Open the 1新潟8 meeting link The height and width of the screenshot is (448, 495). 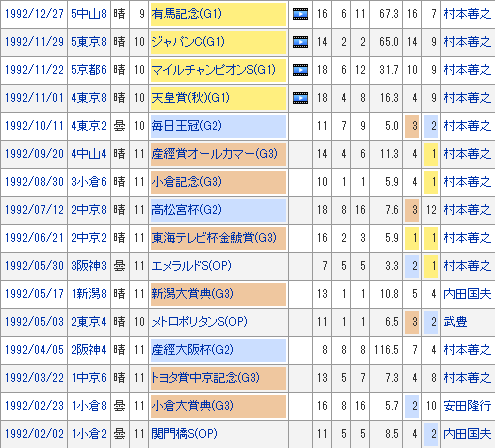tap(89, 294)
